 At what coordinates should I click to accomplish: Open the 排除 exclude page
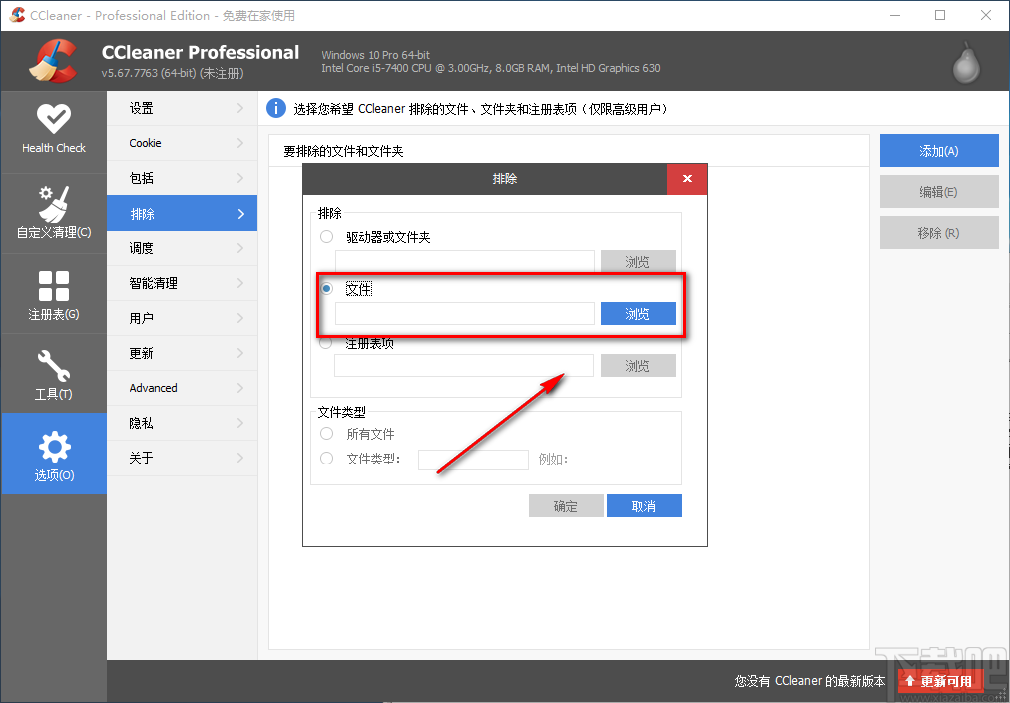point(182,213)
